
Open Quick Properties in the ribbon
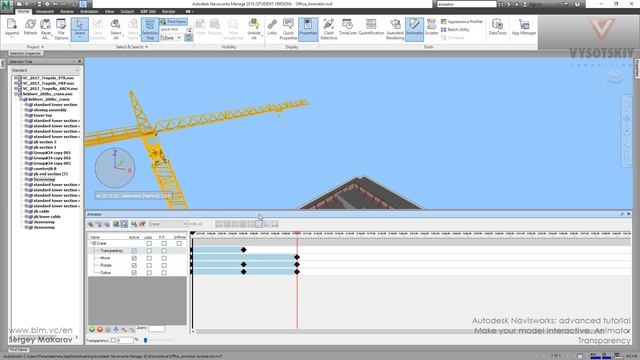[x=288, y=29]
